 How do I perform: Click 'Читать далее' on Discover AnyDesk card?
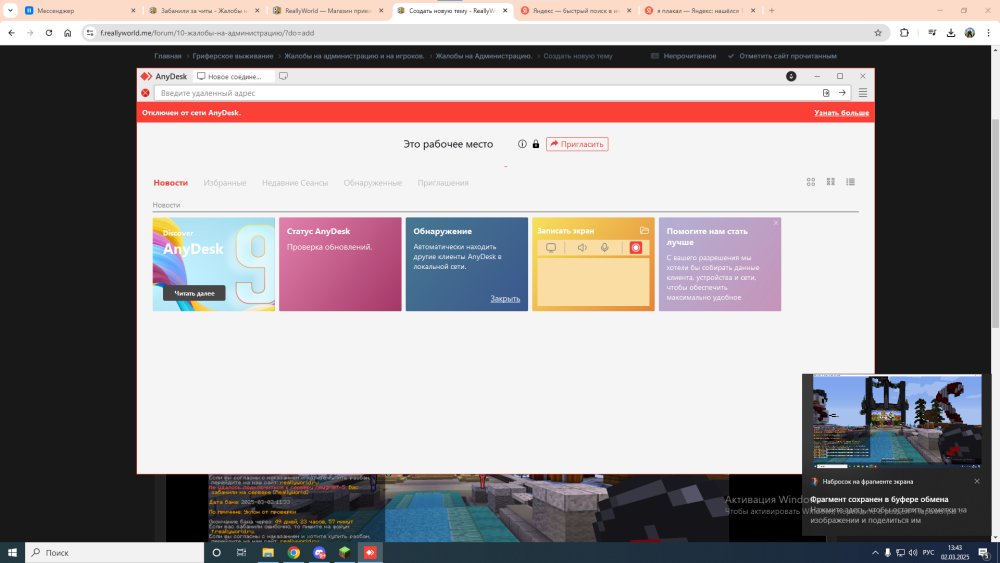194,293
